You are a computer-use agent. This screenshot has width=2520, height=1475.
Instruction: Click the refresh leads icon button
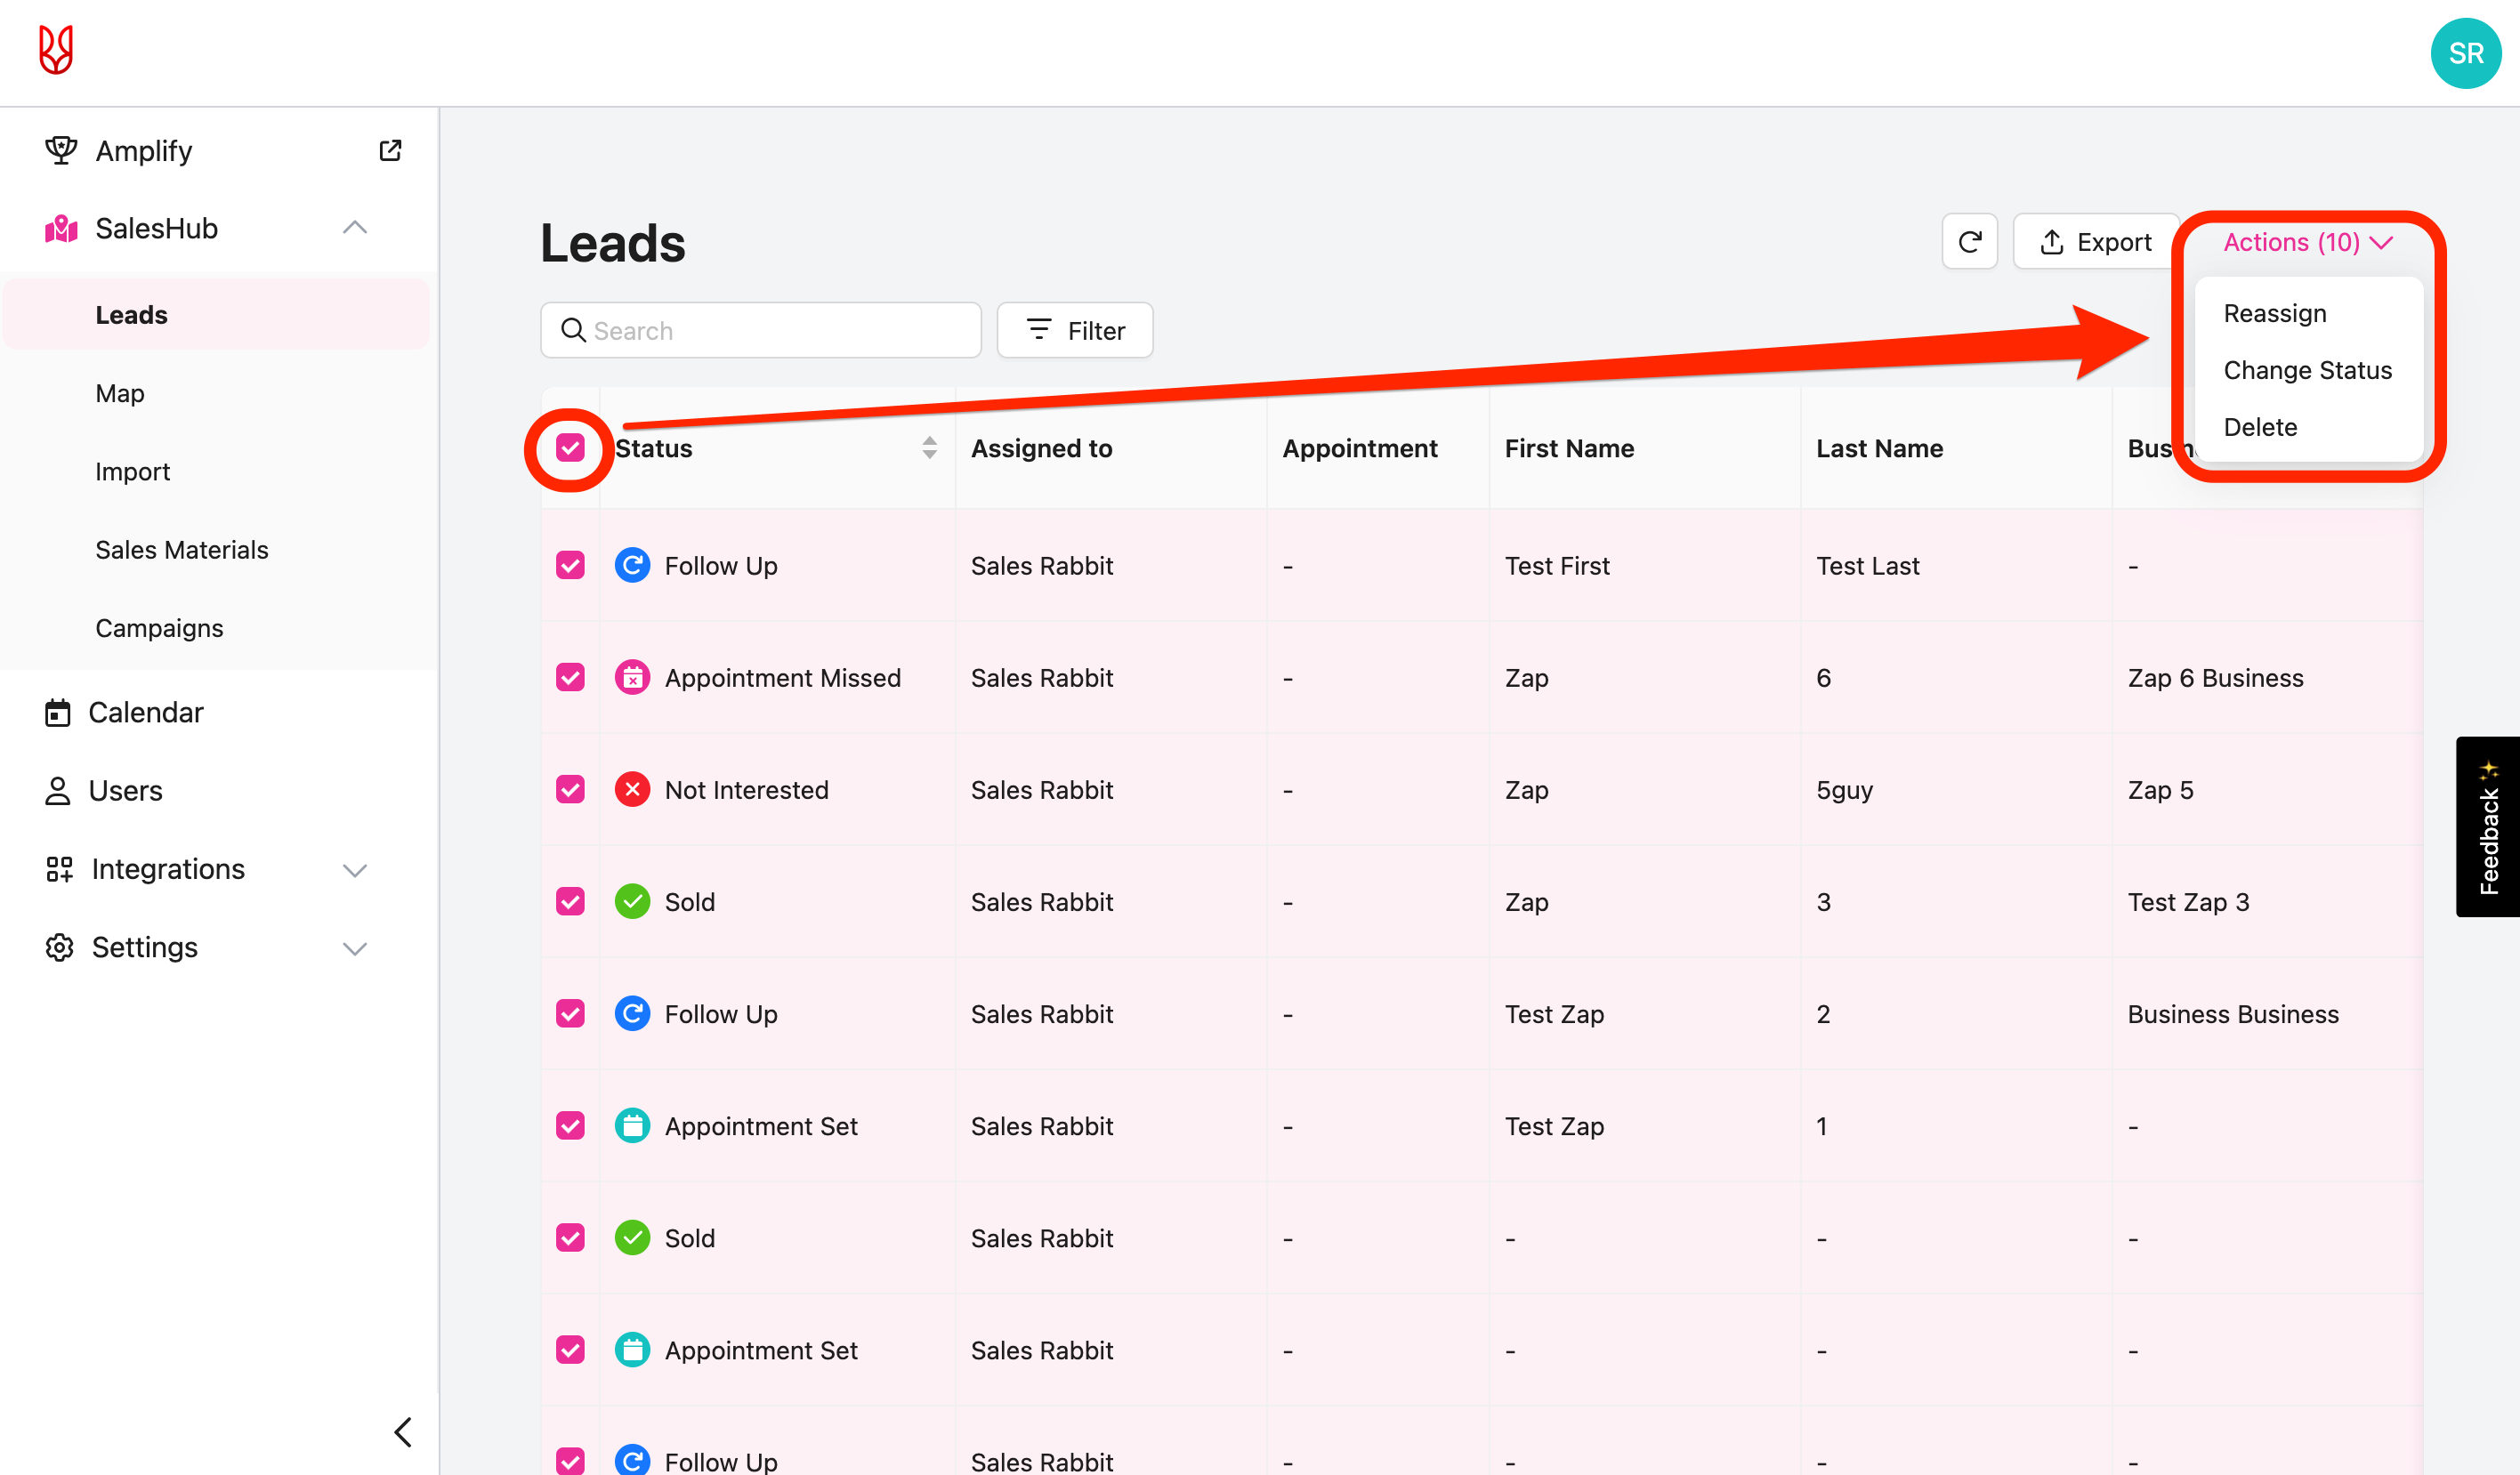coord(1969,242)
